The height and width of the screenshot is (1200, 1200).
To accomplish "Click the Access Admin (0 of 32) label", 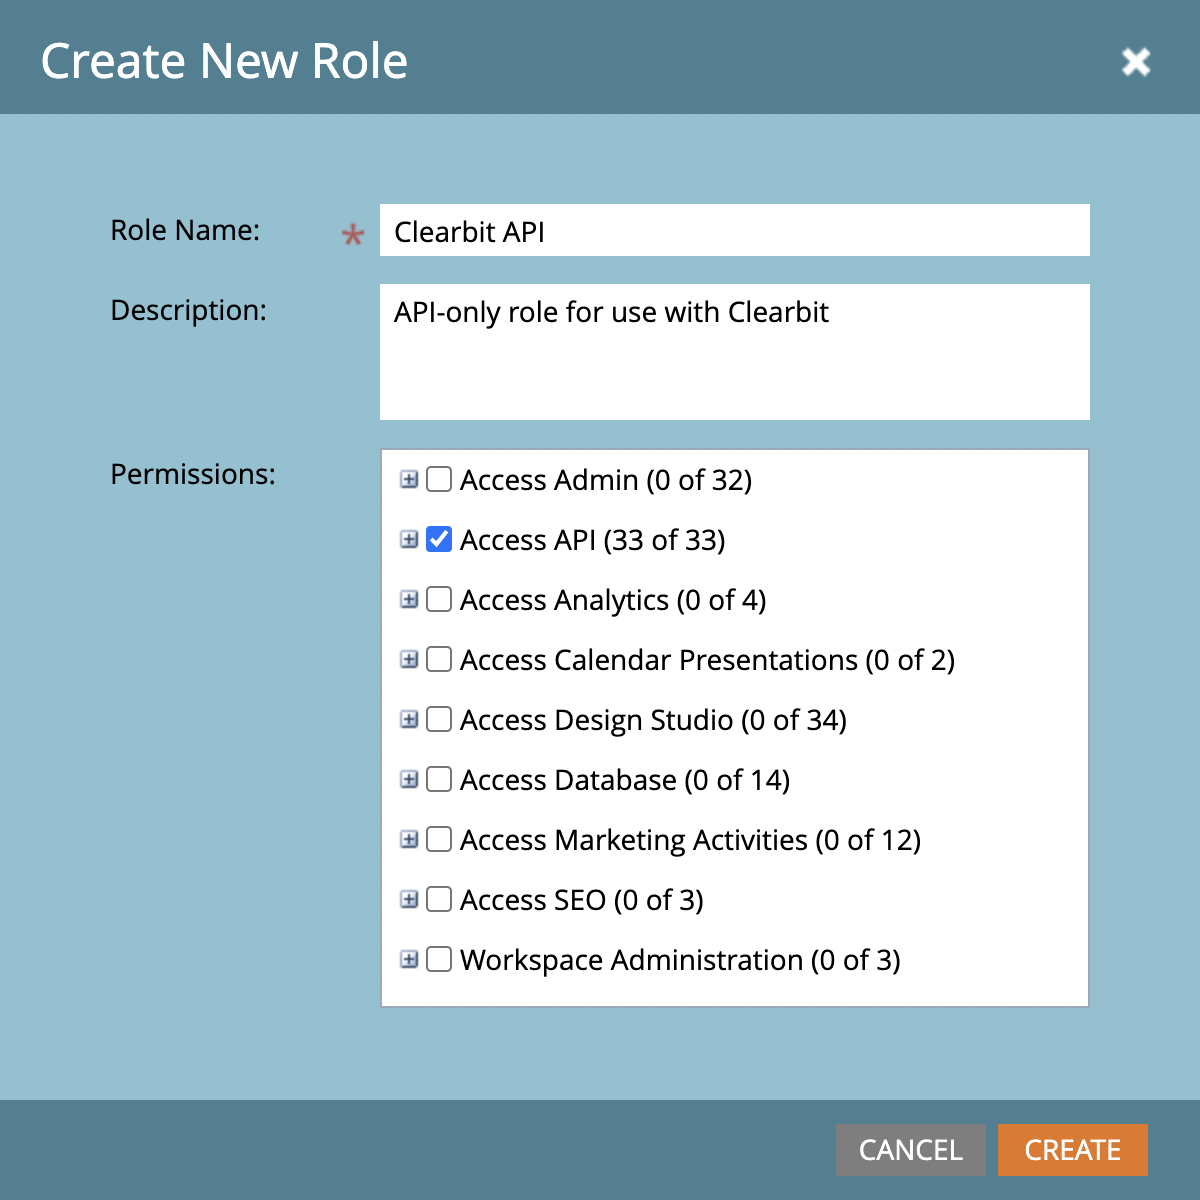I will point(606,480).
